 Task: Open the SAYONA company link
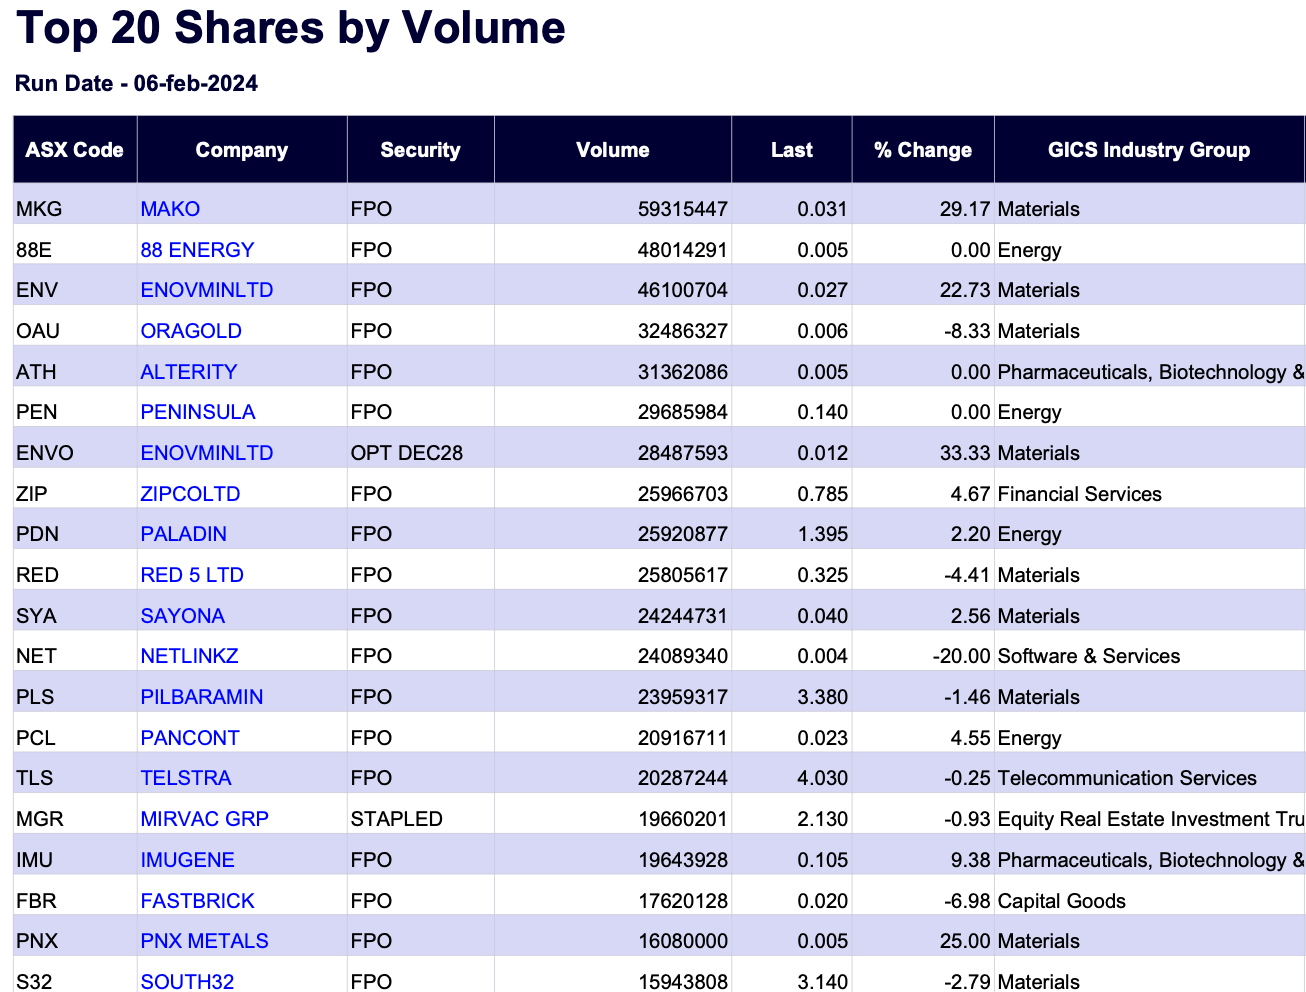click(x=183, y=616)
